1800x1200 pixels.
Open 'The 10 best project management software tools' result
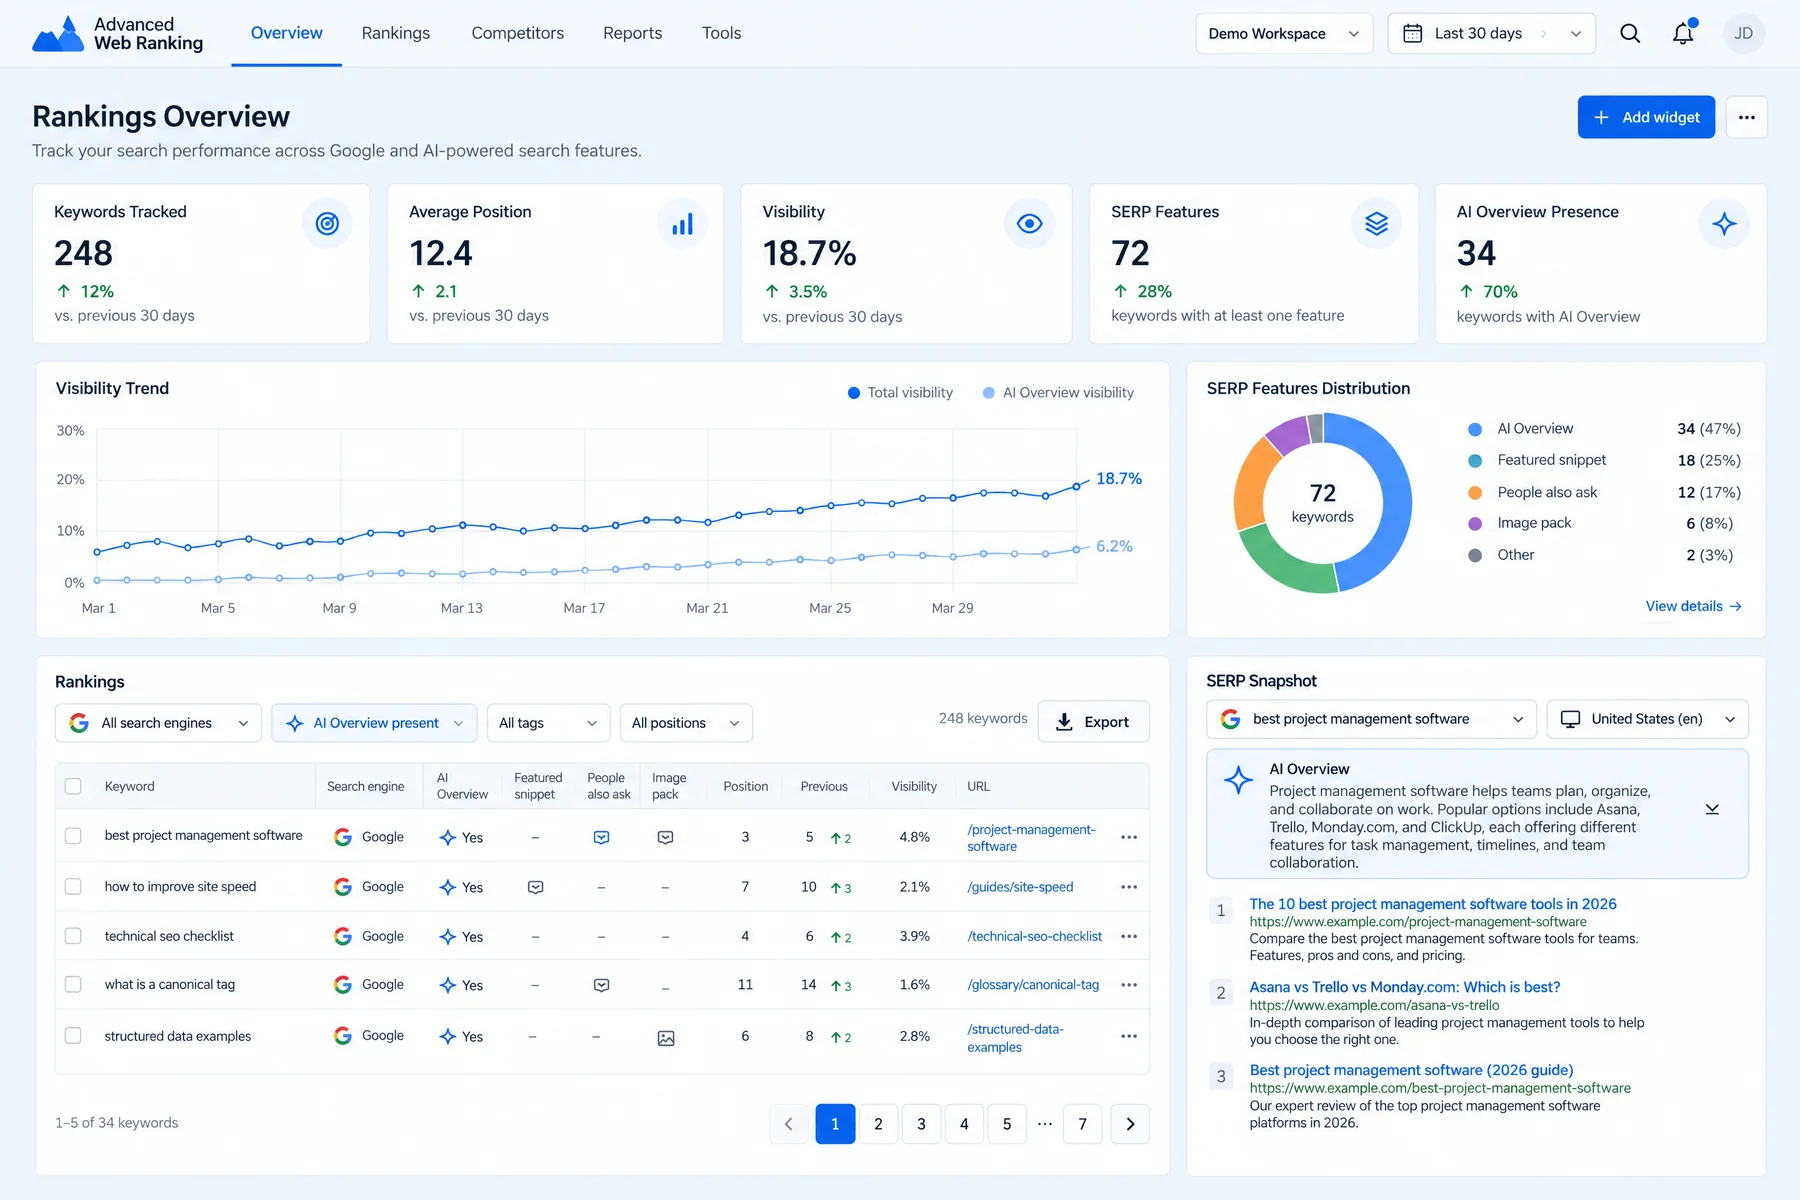click(x=1432, y=904)
